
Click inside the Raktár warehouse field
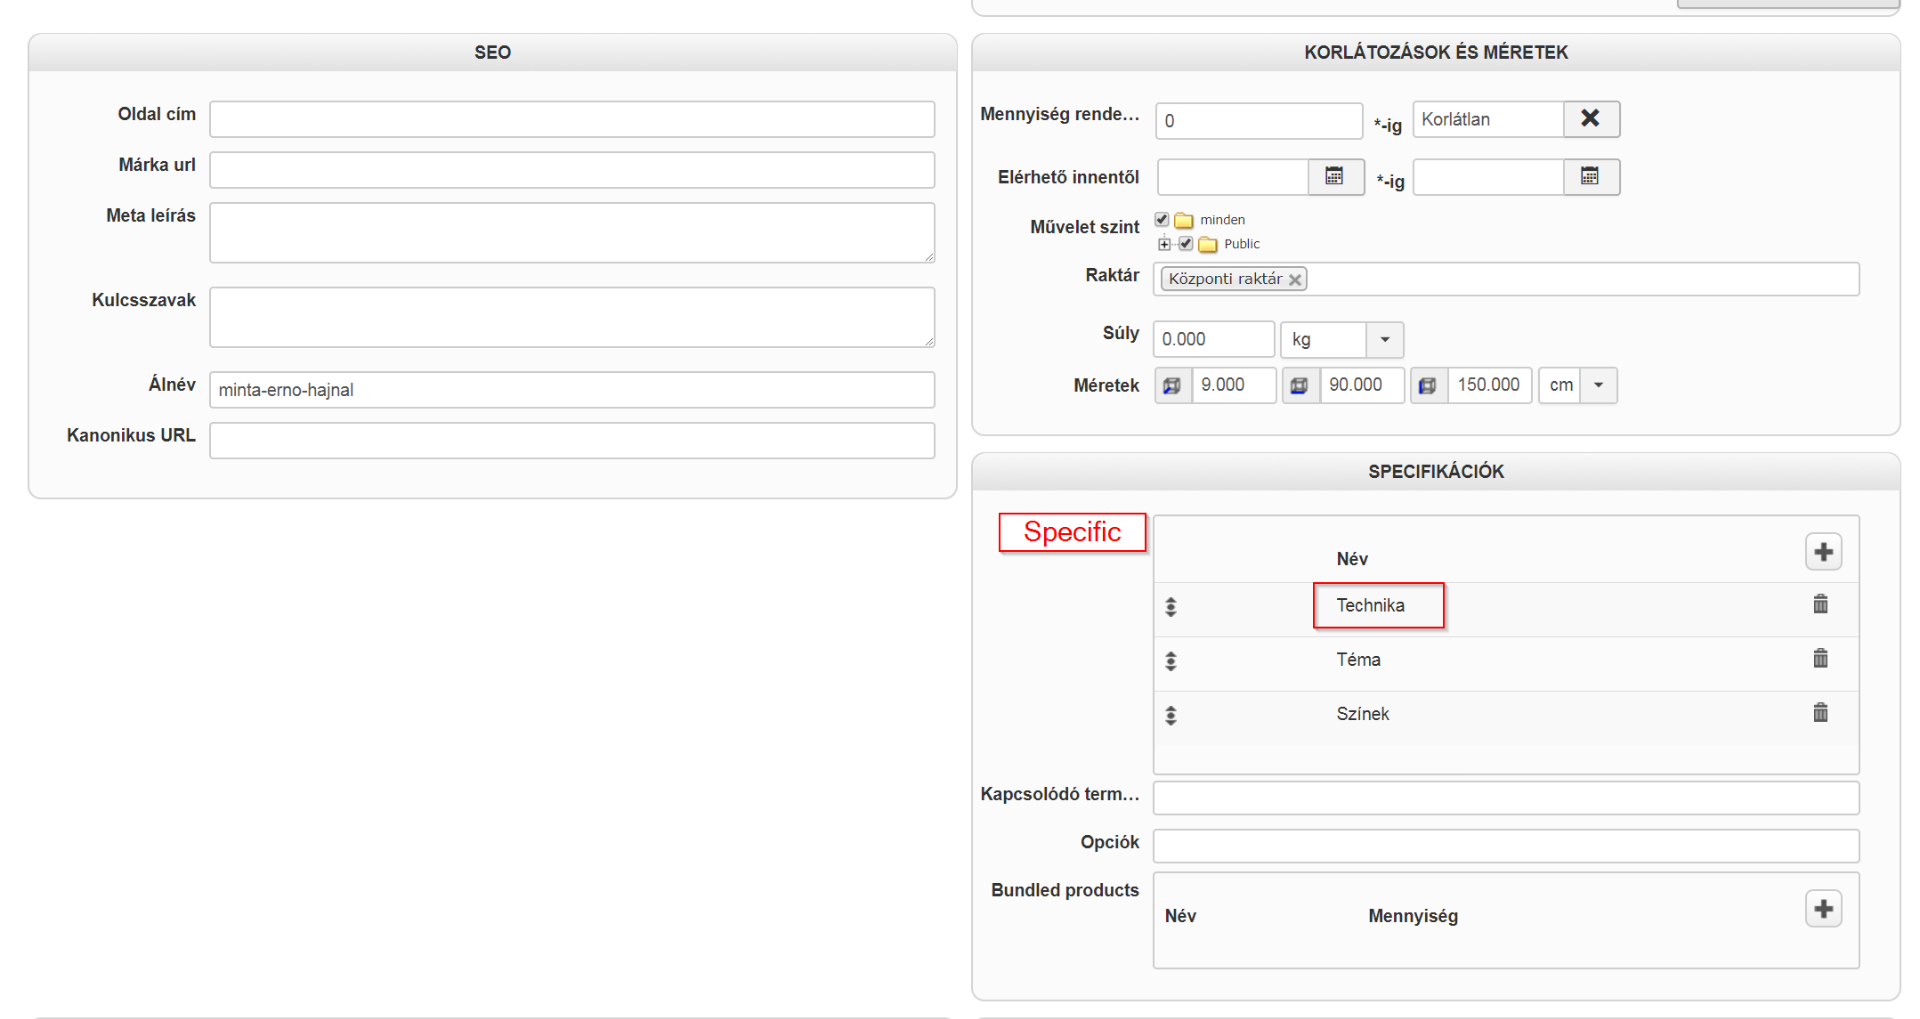(1506, 279)
